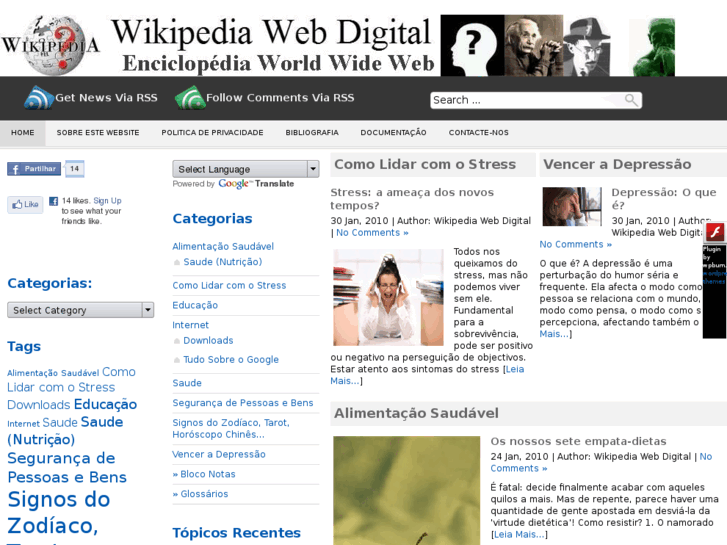The width and height of the screenshot is (727, 545).
Task: Go to the HOME menu item
Action: coord(23,133)
